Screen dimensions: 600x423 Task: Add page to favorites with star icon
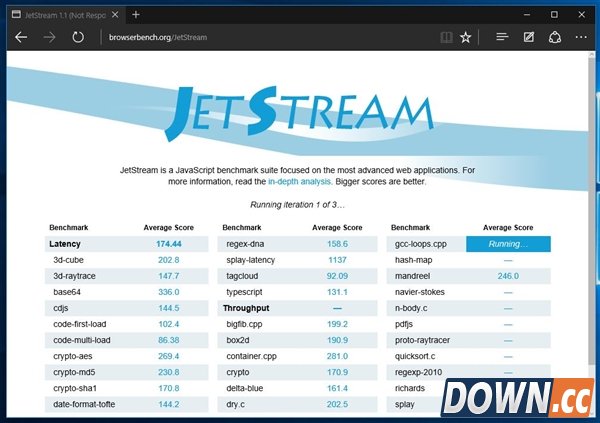pos(466,37)
